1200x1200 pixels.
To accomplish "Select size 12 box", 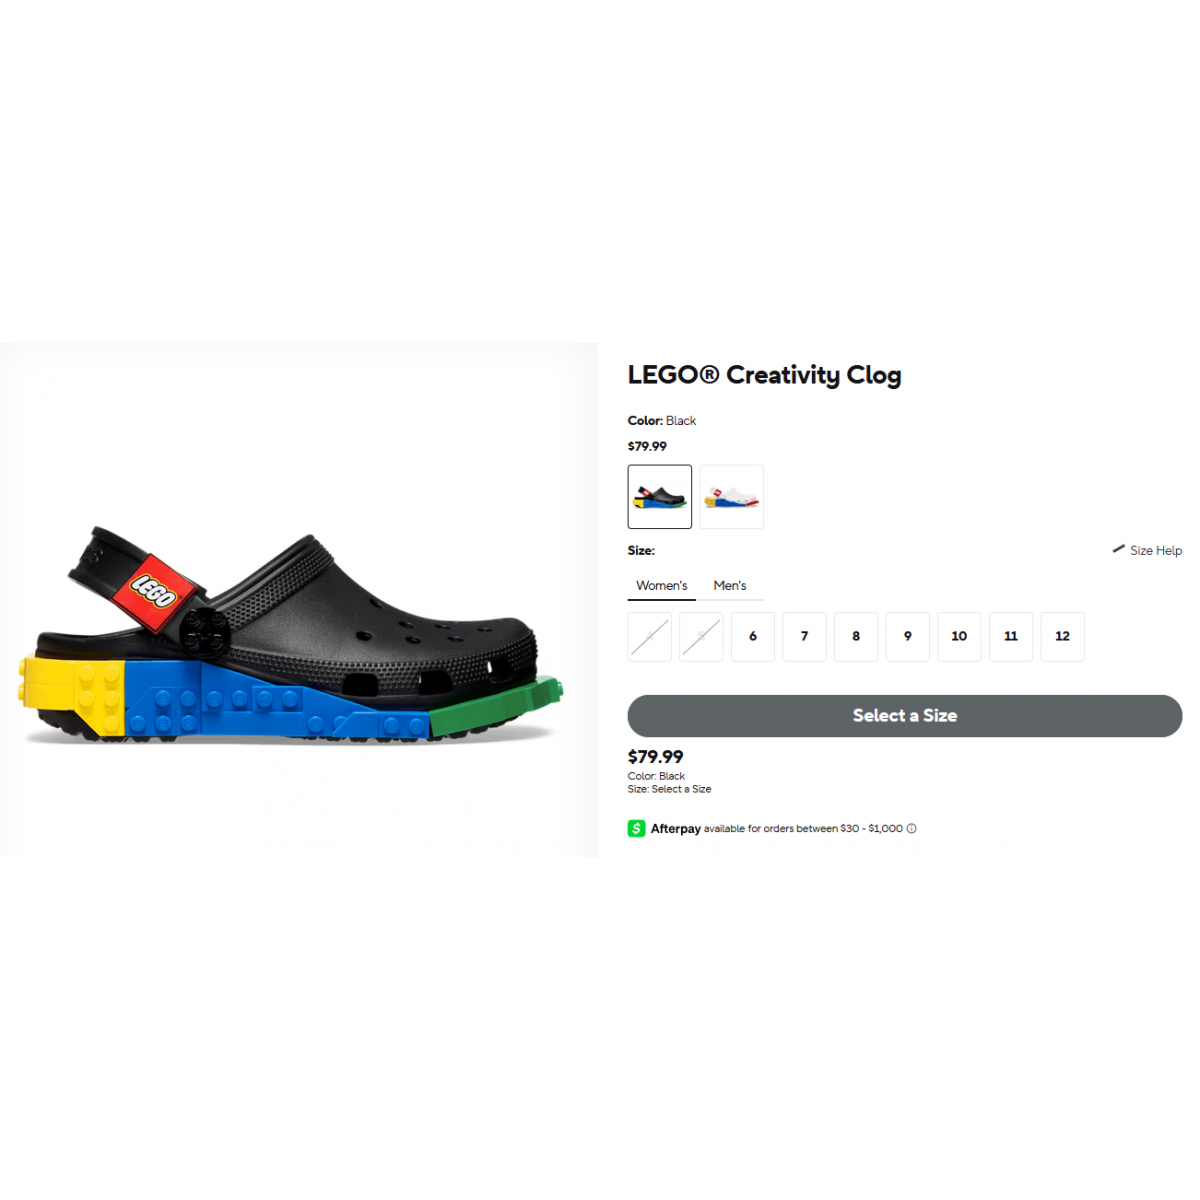I will (1063, 637).
